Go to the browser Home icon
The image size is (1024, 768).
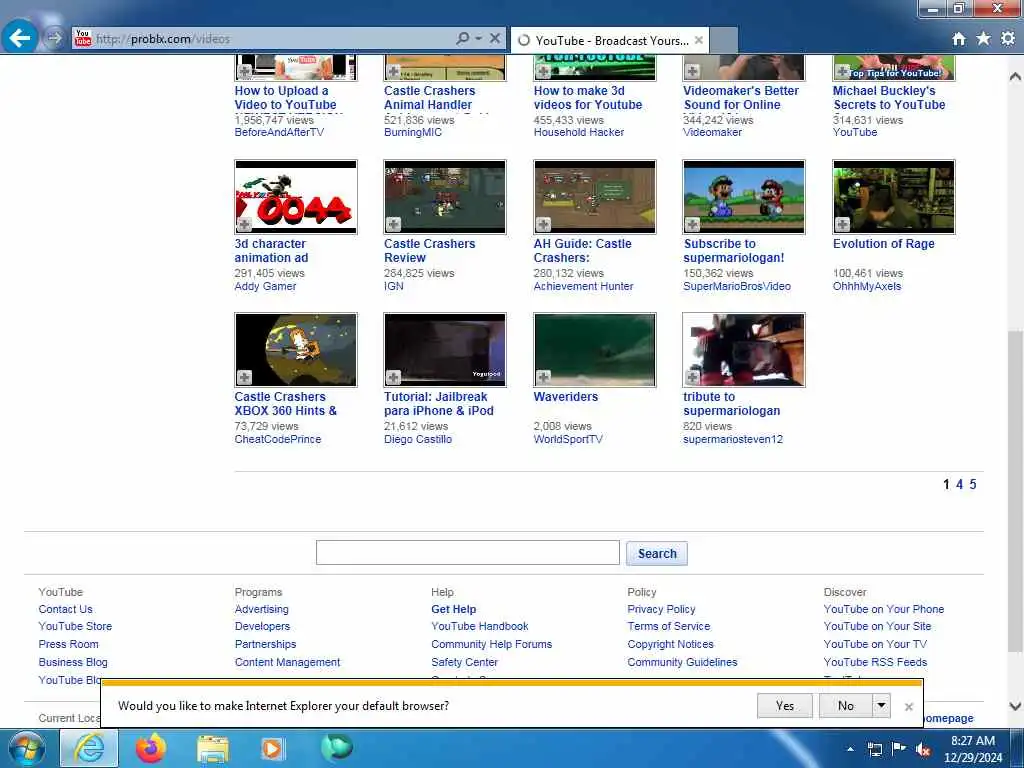pyautogui.click(x=958, y=39)
